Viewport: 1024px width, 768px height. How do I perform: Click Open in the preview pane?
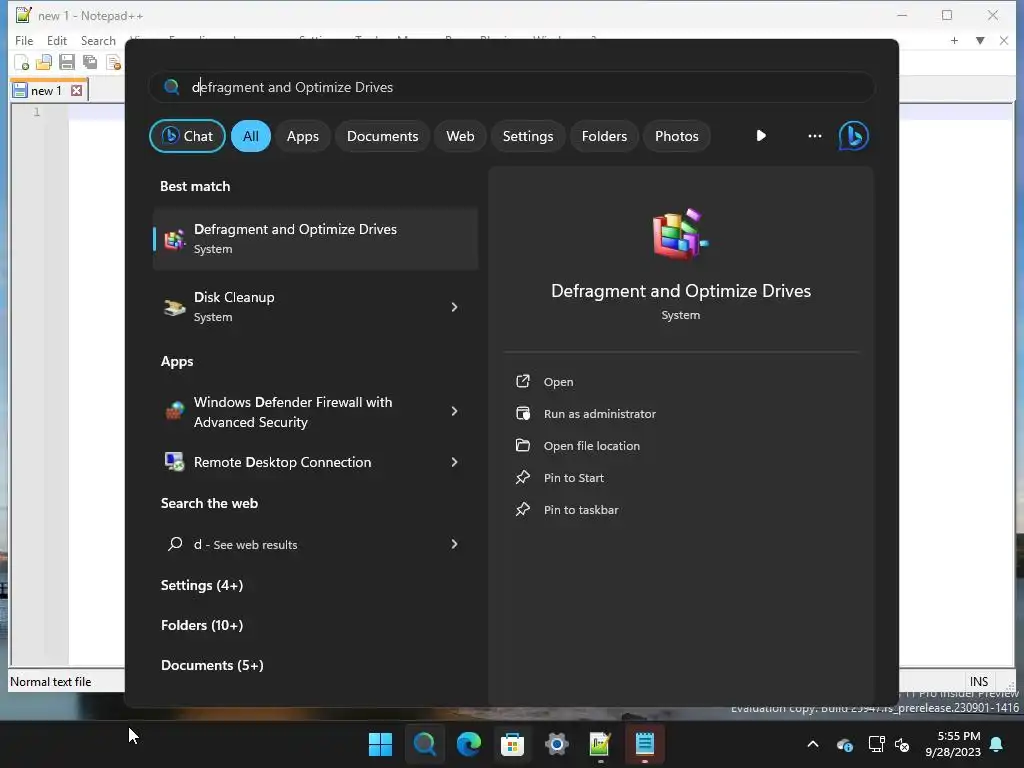558,381
